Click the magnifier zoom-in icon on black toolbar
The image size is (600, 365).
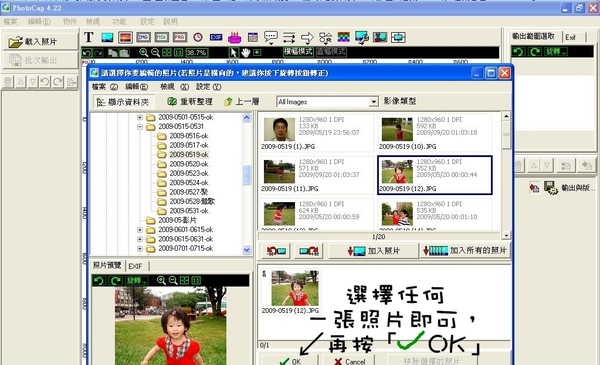pyautogui.click(x=143, y=52)
